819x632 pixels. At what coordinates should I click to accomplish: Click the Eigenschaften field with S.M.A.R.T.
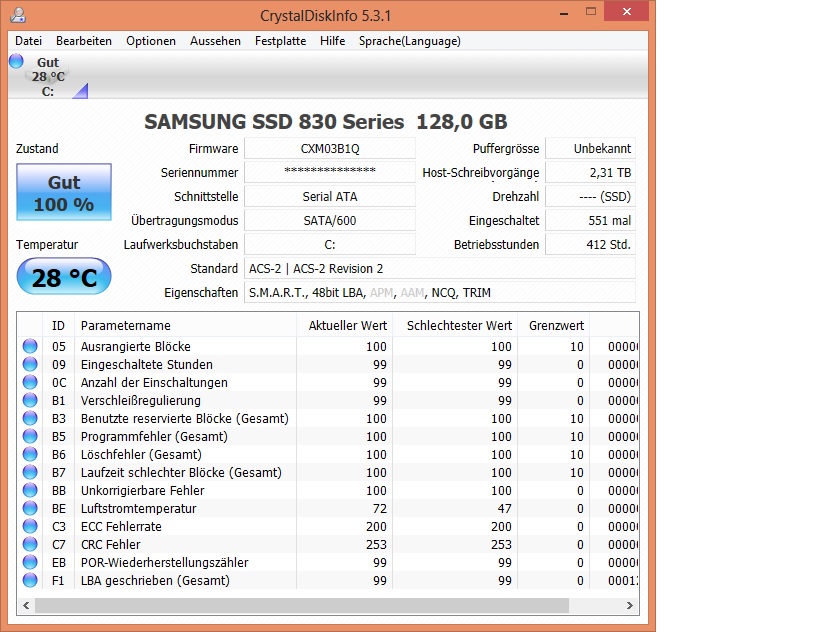click(440, 293)
